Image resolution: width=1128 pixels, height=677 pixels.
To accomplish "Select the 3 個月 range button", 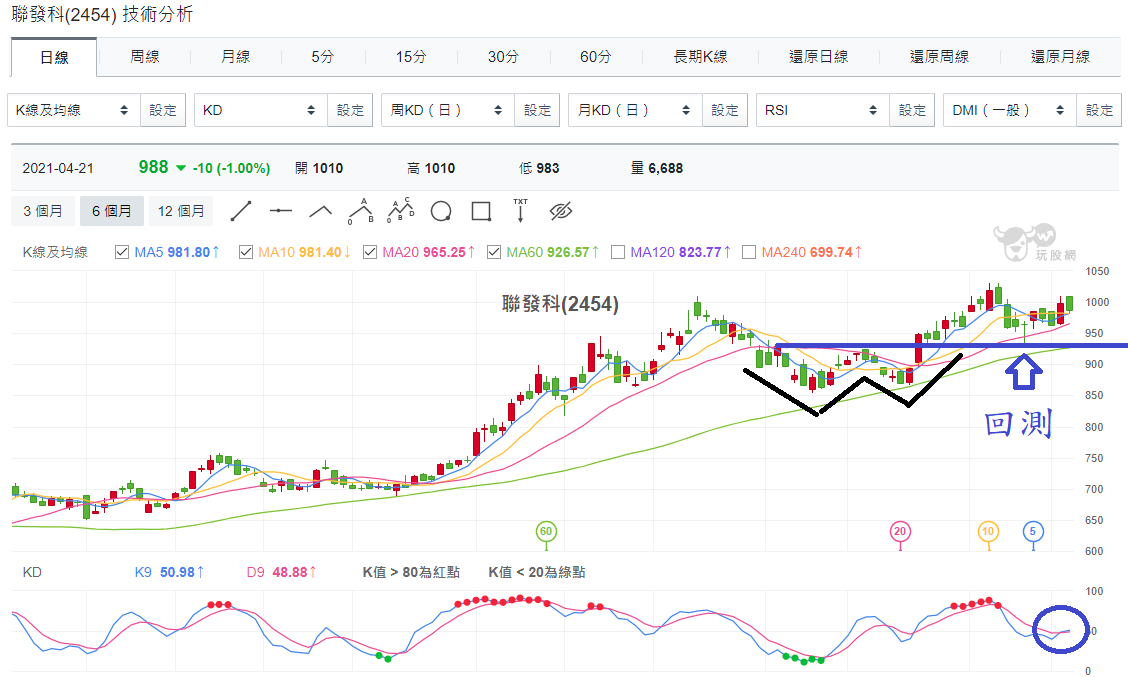I will coord(42,211).
